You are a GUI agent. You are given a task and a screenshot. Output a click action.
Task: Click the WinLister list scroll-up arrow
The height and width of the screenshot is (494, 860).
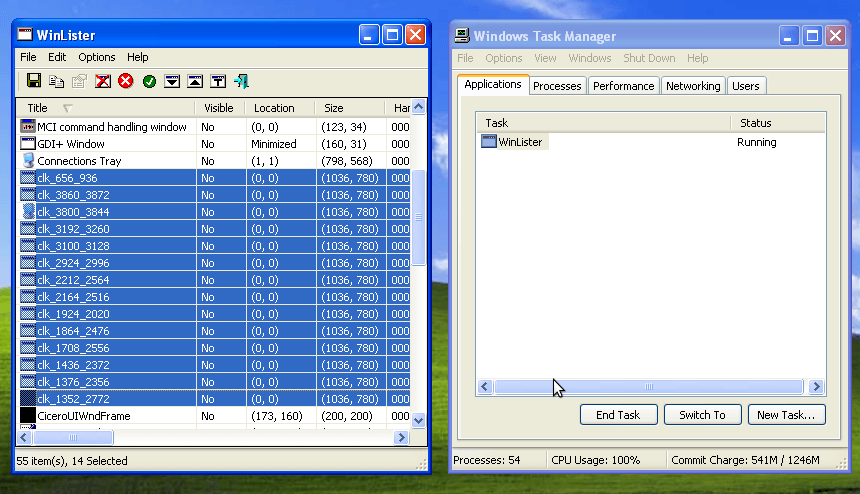418,107
